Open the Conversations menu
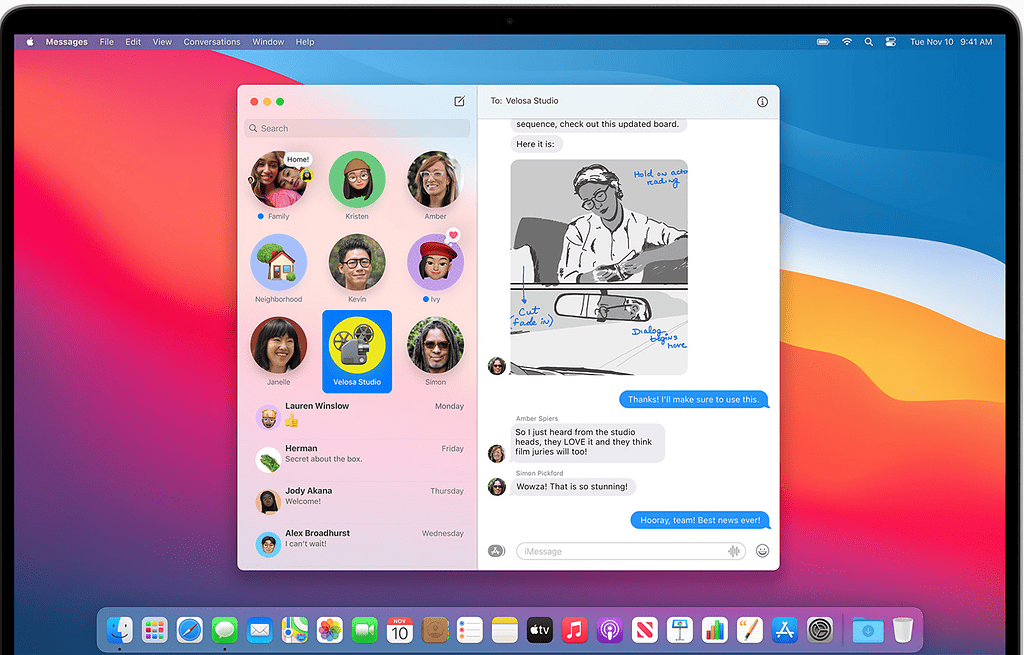 [x=212, y=42]
